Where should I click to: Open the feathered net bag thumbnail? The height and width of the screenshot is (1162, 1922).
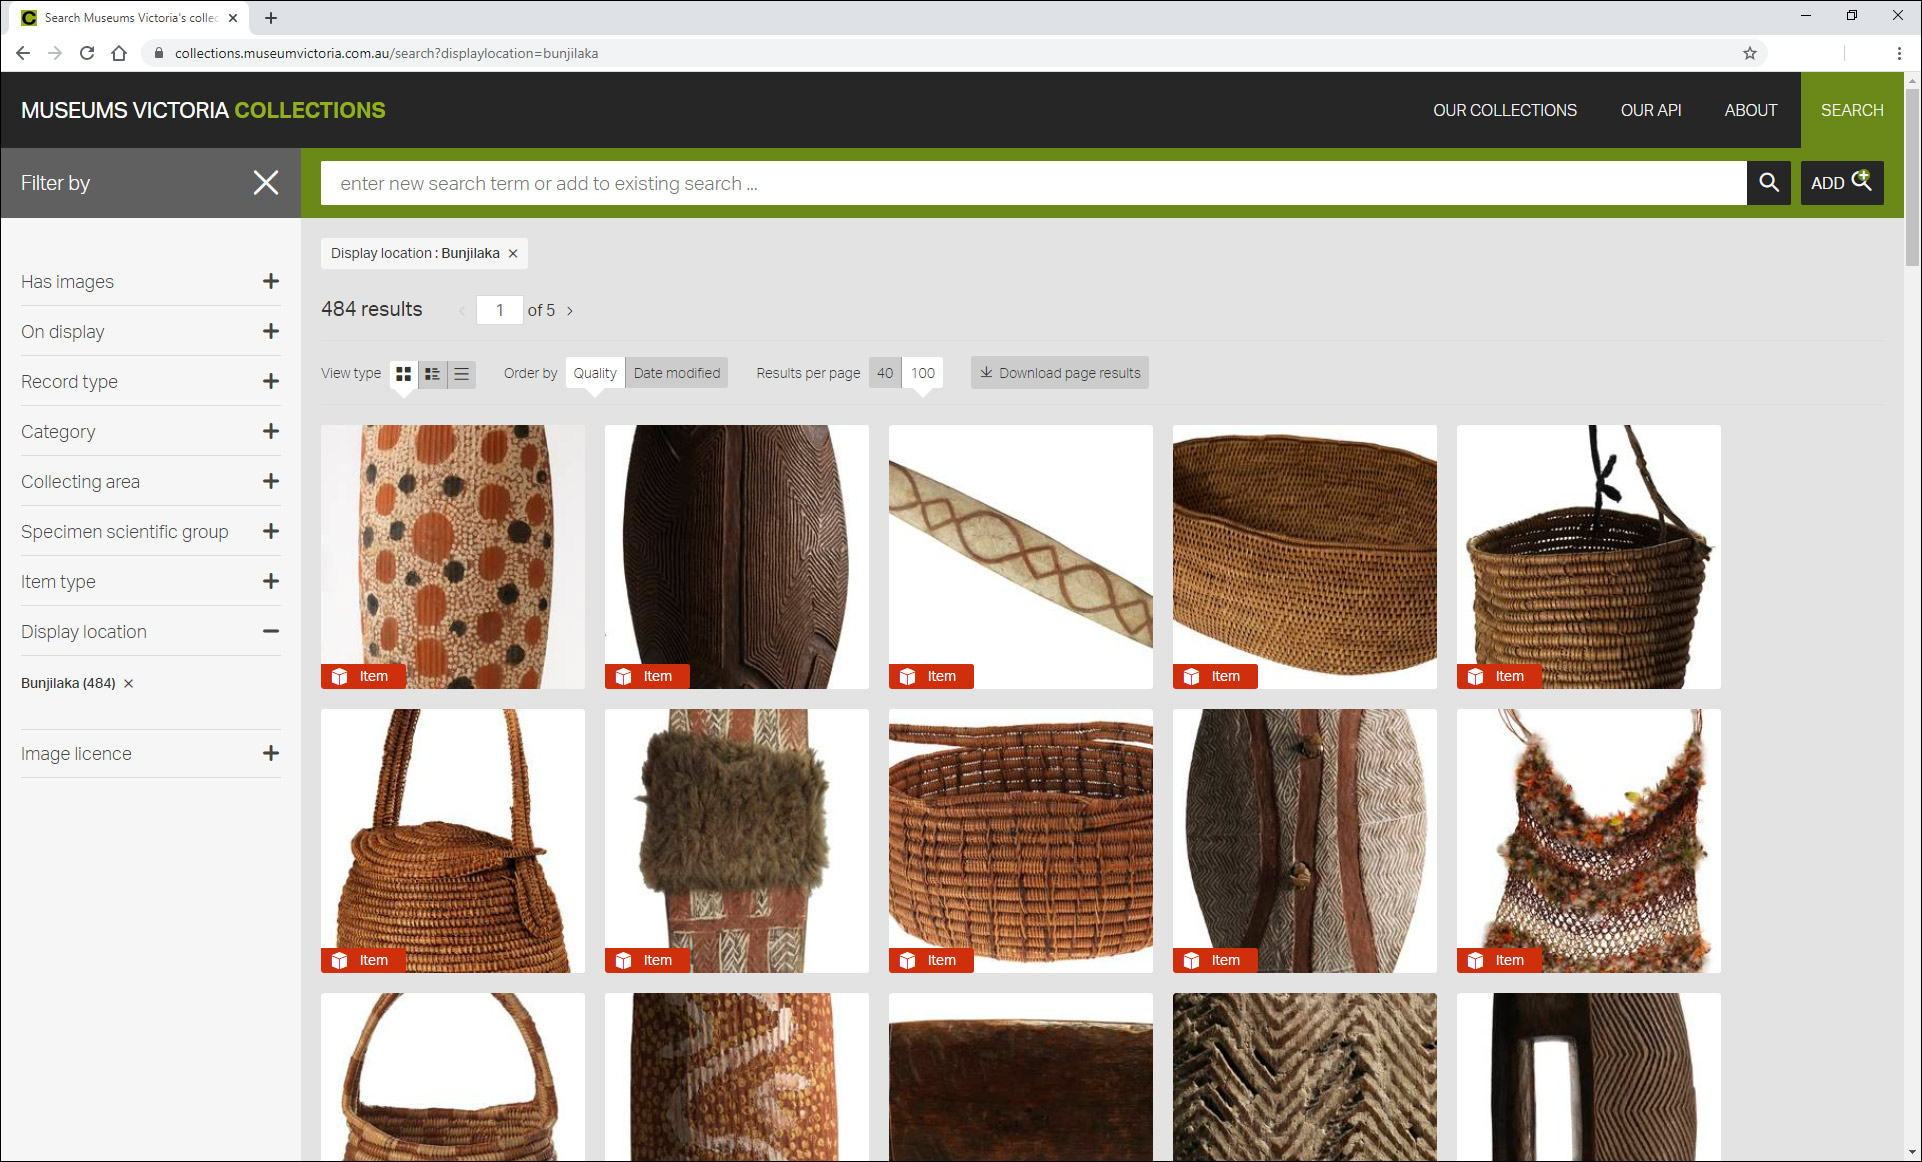tap(1589, 840)
